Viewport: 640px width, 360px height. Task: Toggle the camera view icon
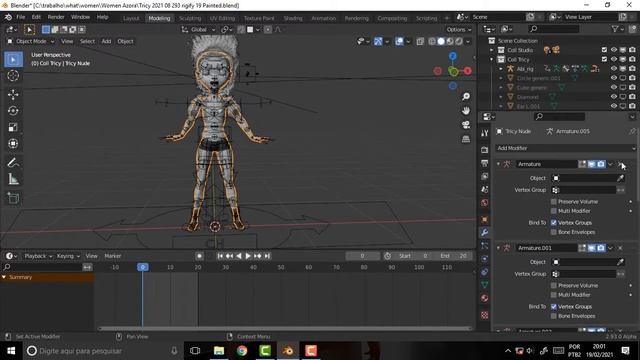click(466, 125)
